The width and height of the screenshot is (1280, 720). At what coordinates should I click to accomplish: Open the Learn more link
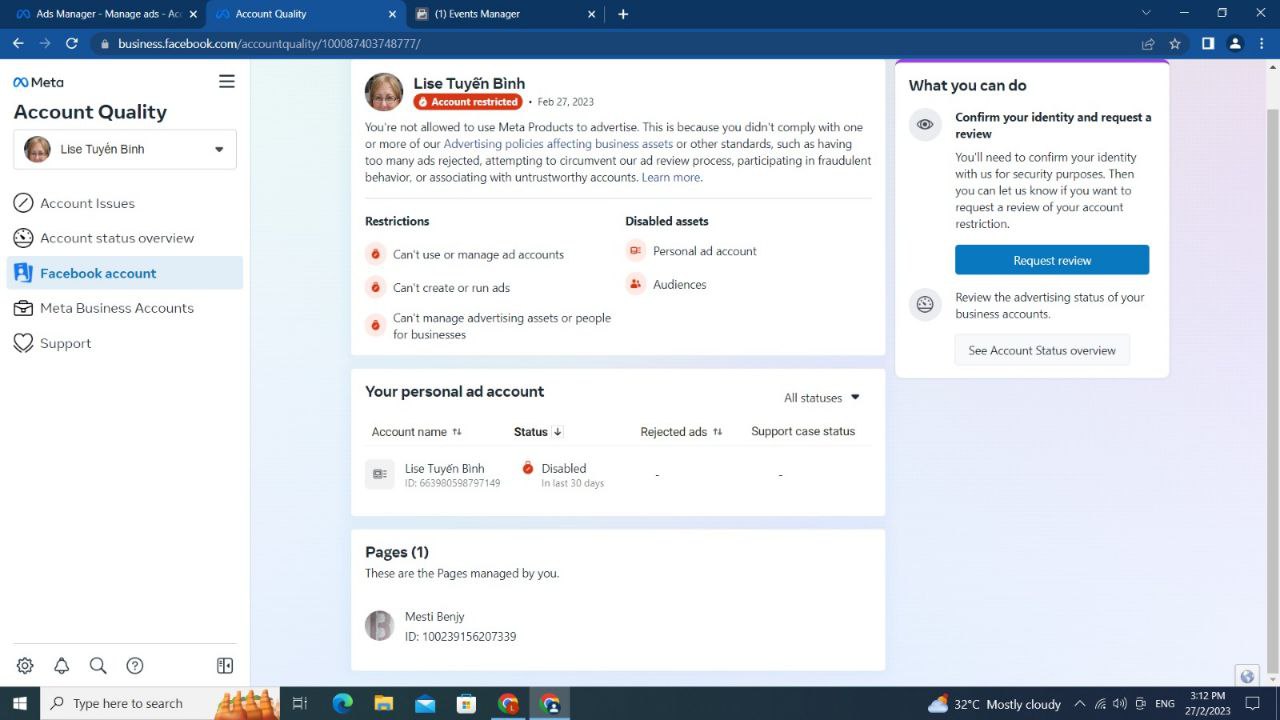tap(671, 177)
